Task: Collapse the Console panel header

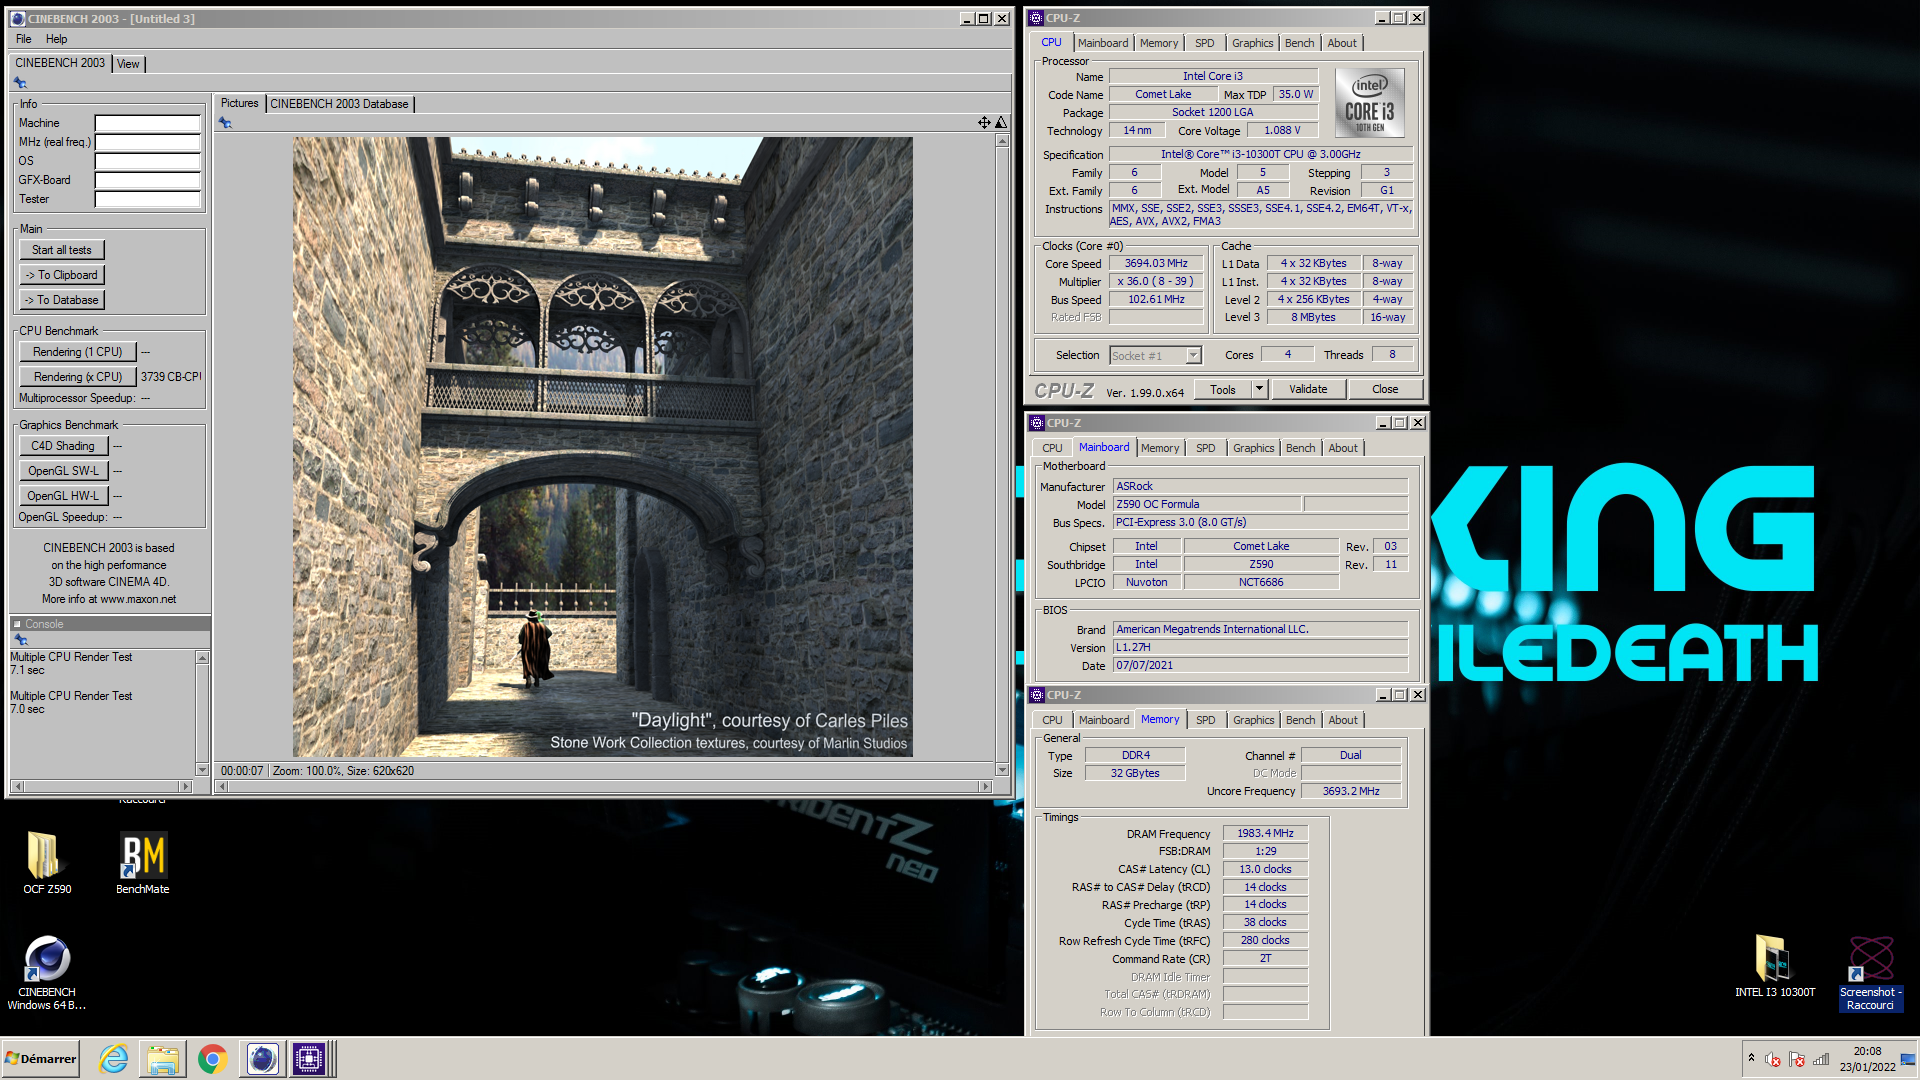Action: [x=17, y=624]
